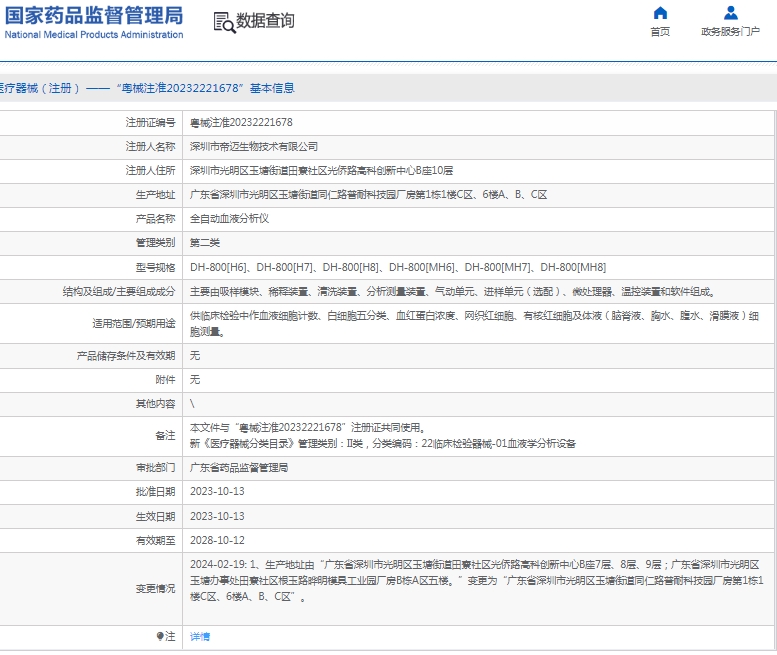
Task: Click the 政务服务门户 text link
Action: click(730, 32)
